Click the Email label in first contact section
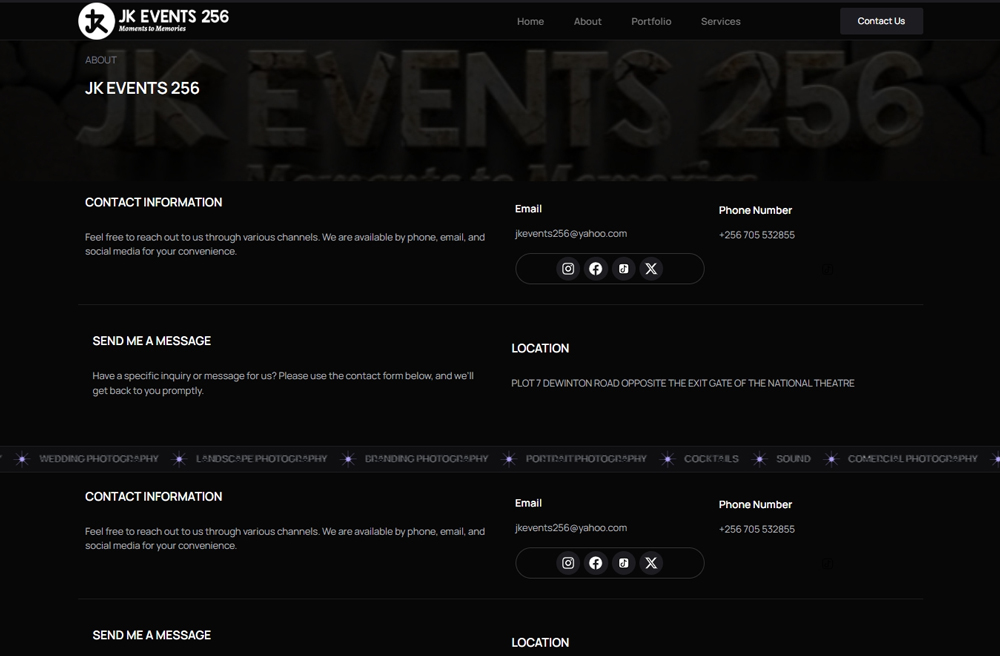Image resolution: width=1000 pixels, height=656 pixels. pyautogui.click(x=528, y=208)
